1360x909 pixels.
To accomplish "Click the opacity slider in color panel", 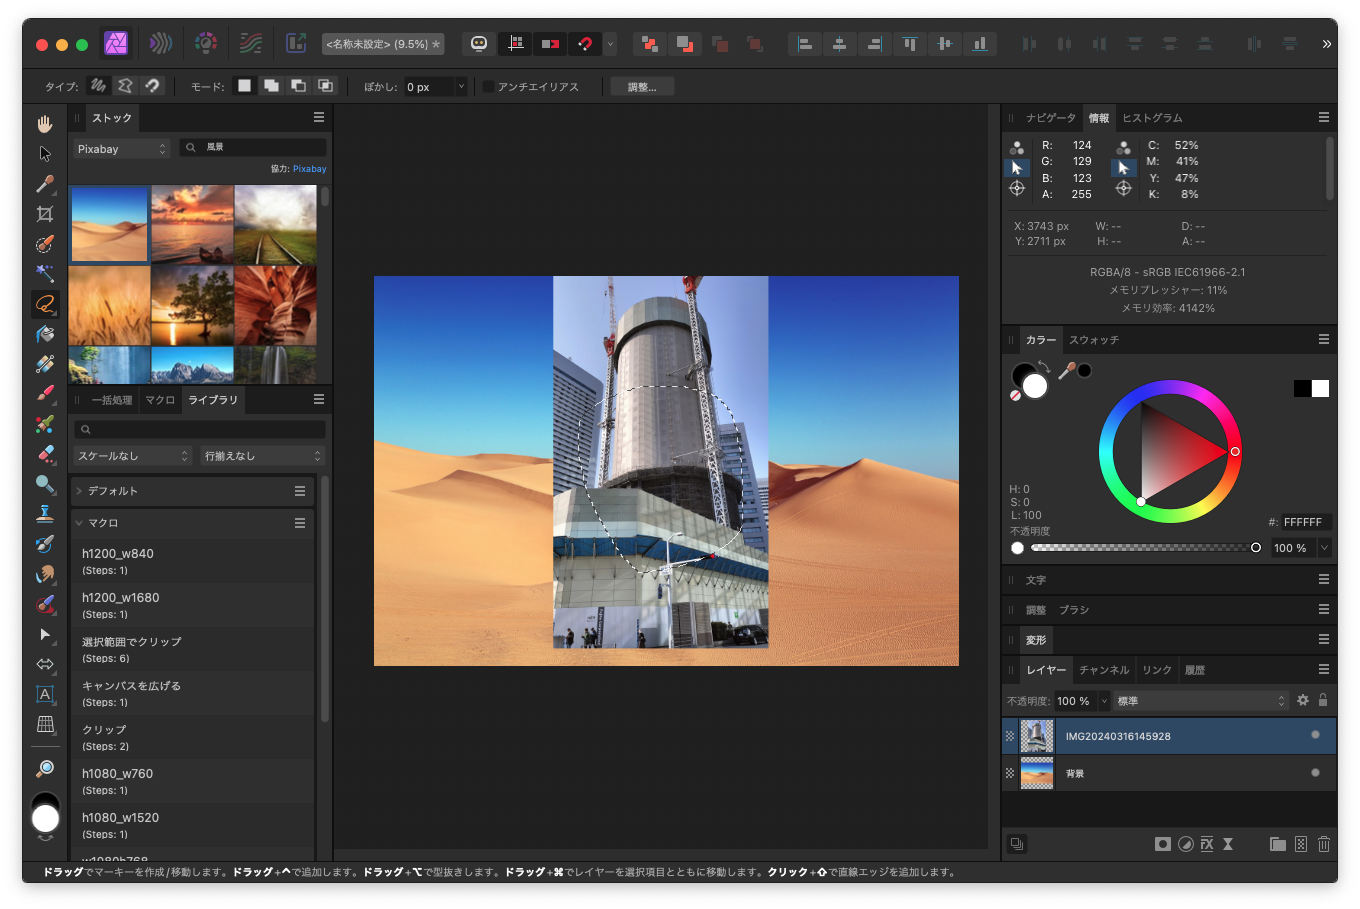I will pos(1143,548).
